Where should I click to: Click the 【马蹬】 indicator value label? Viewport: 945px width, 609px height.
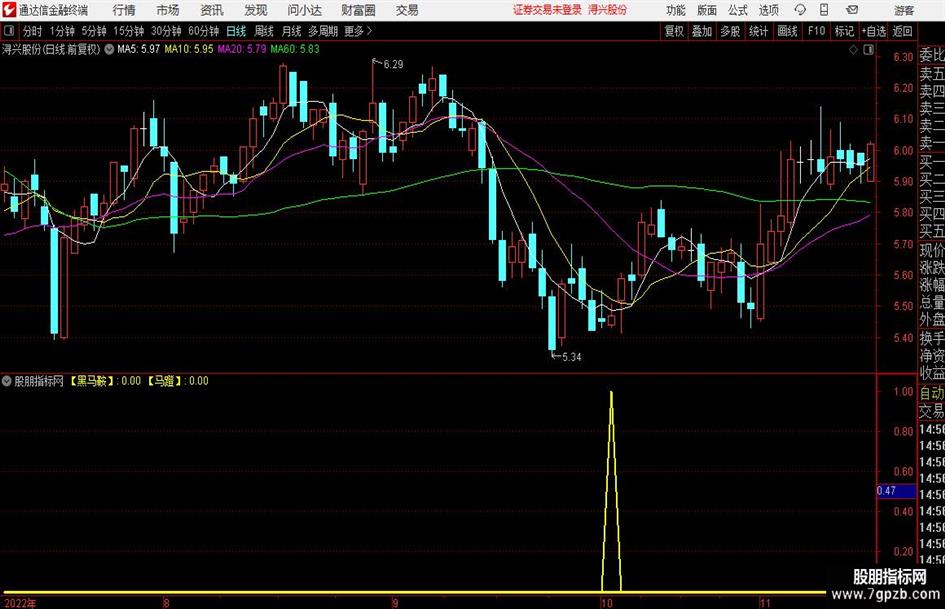click(x=177, y=381)
